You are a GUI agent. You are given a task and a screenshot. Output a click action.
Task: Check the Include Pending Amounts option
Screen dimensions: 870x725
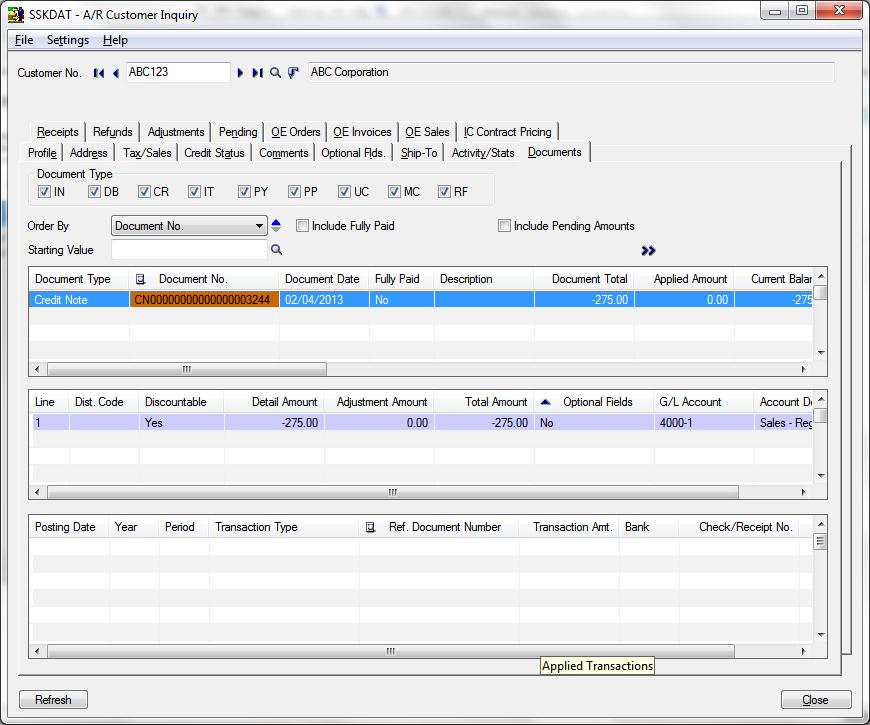(505, 226)
